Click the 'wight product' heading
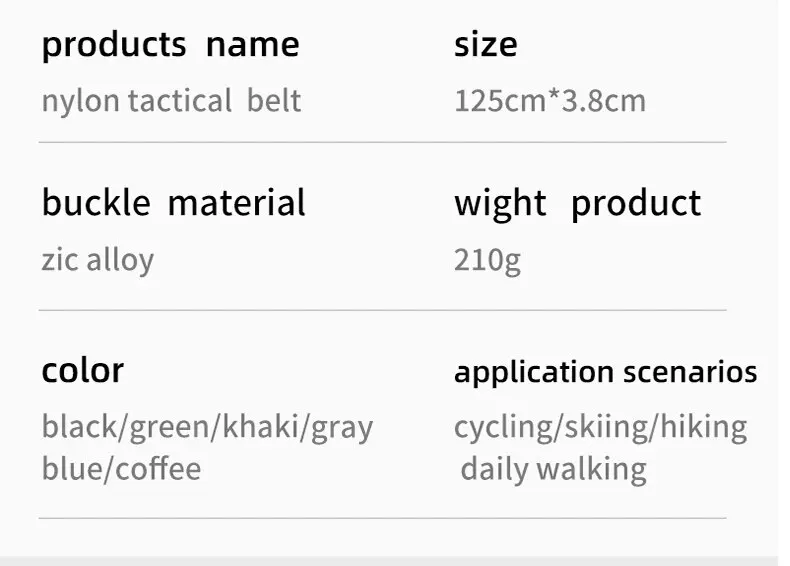 [577, 204]
